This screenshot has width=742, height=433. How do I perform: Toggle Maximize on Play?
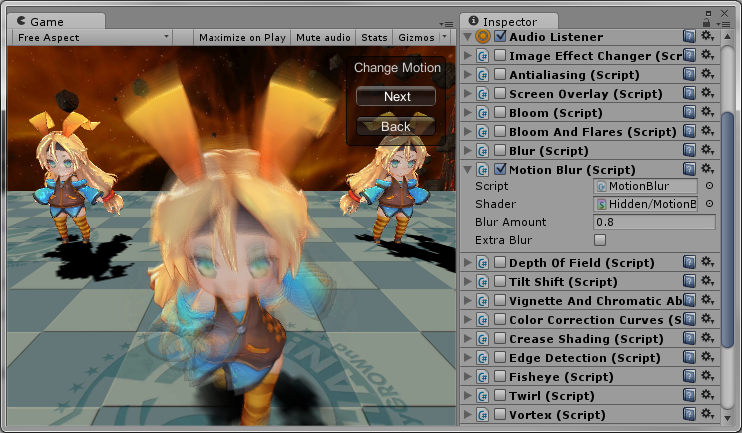tap(242, 37)
